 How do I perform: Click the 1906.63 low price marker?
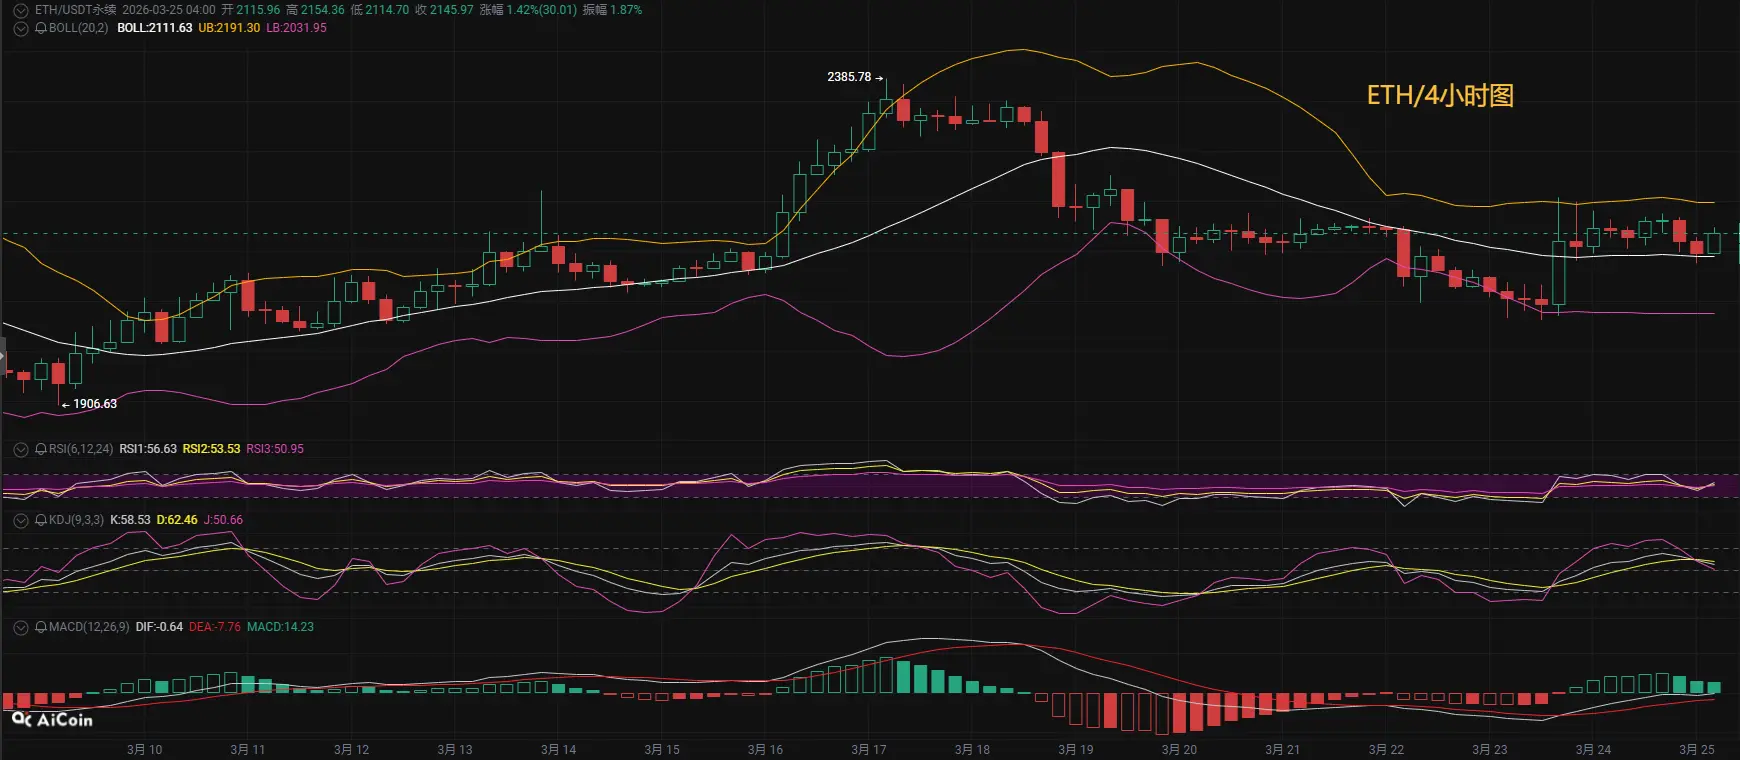95,404
